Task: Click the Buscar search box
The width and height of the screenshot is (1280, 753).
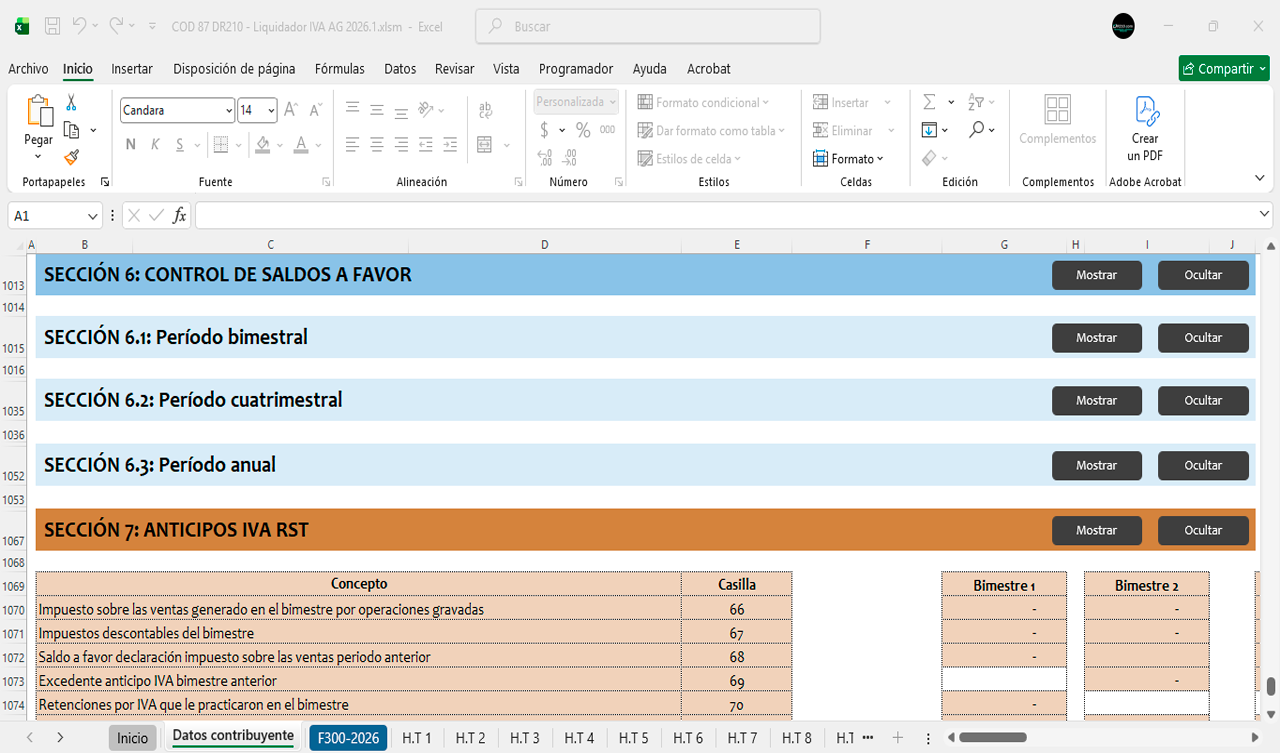Action: (648, 27)
